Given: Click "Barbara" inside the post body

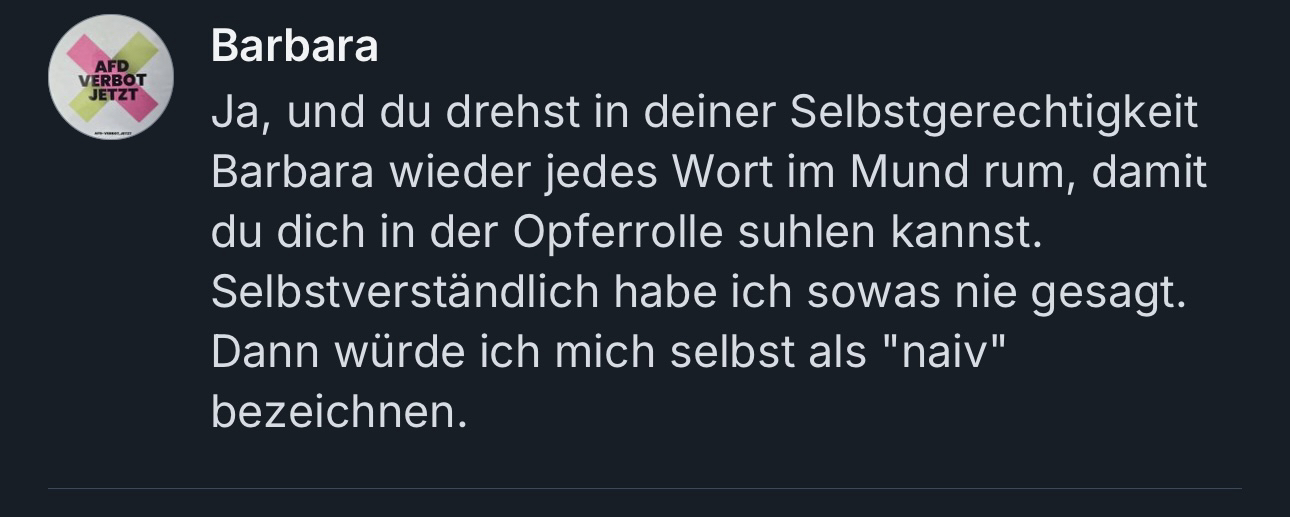Looking at the screenshot, I should point(292,173).
